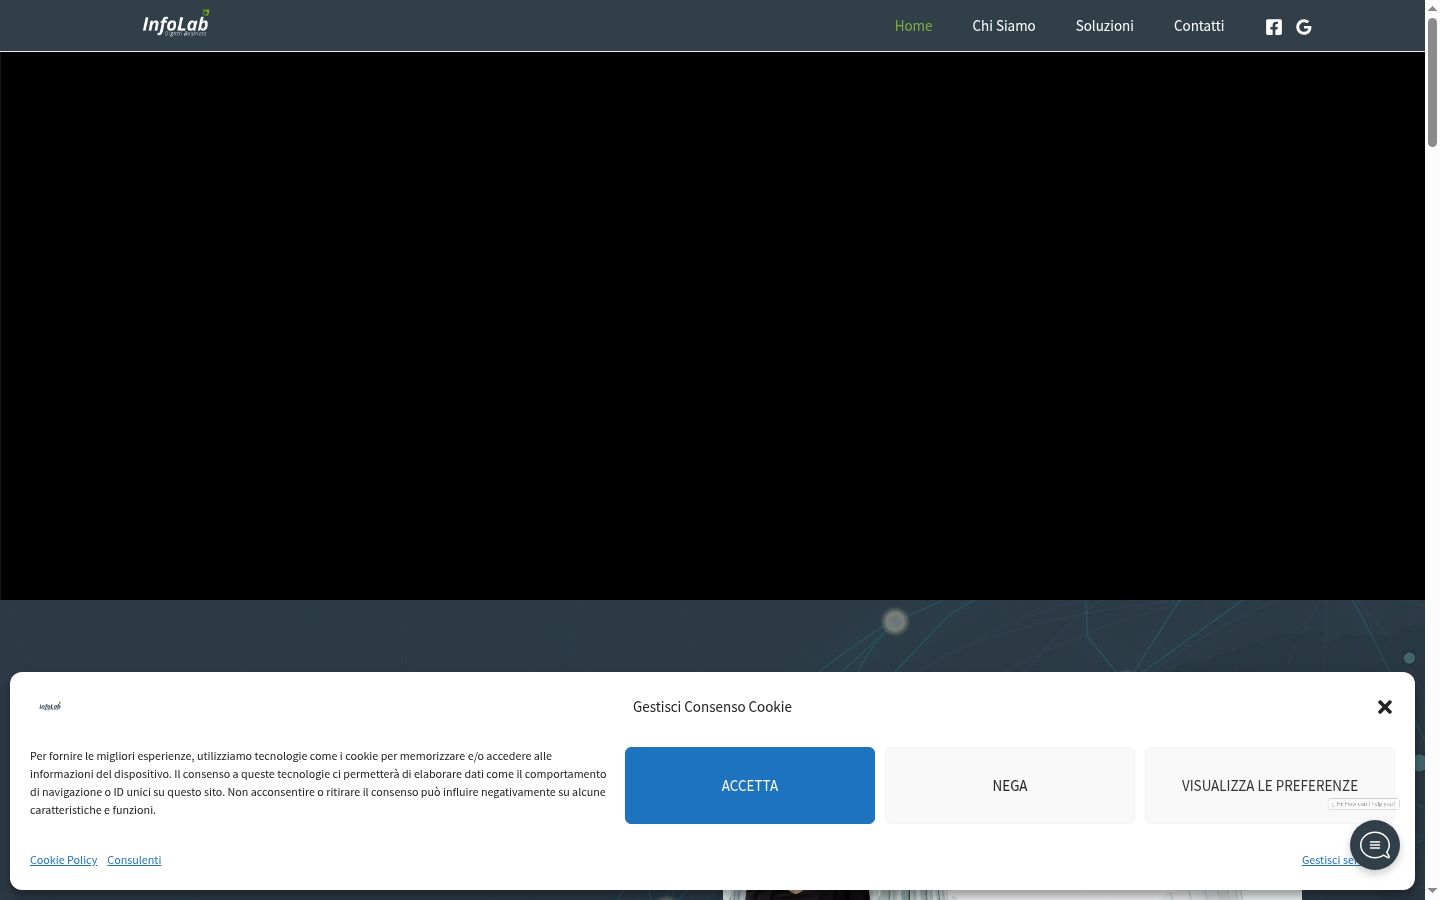This screenshot has height=900, width=1440.
Task: Navigate to Contatti
Action: pyautogui.click(x=1199, y=26)
